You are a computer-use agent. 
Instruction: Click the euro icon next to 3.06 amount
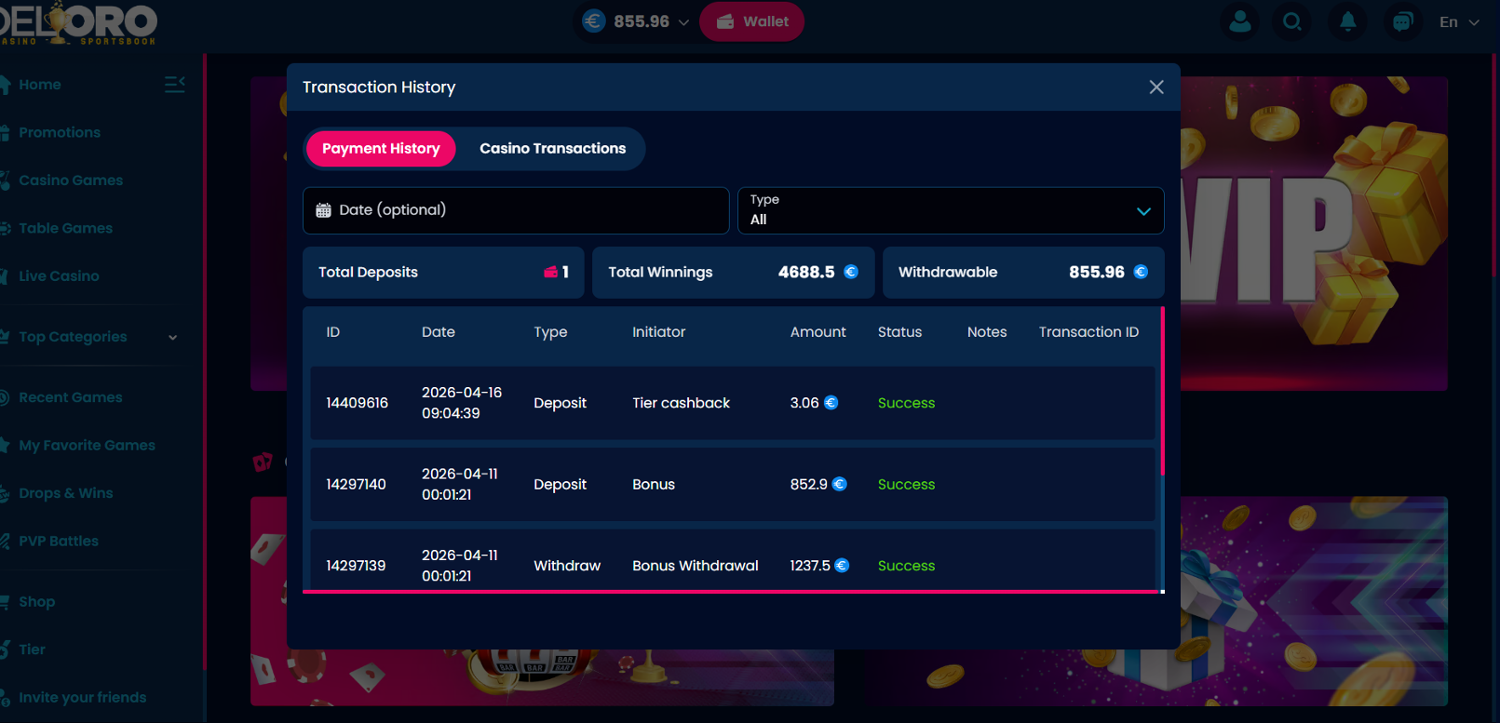pyautogui.click(x=831, y=403)
